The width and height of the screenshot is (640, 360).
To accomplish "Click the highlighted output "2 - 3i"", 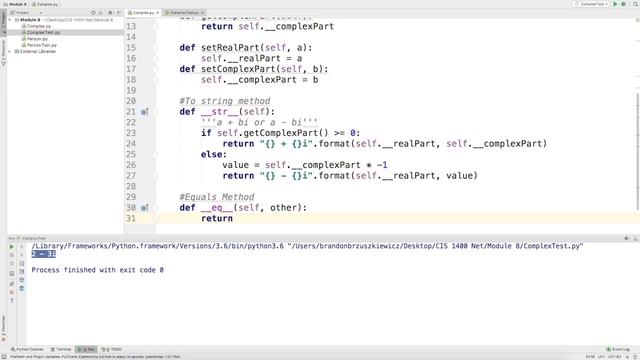I will pos(44,254).
